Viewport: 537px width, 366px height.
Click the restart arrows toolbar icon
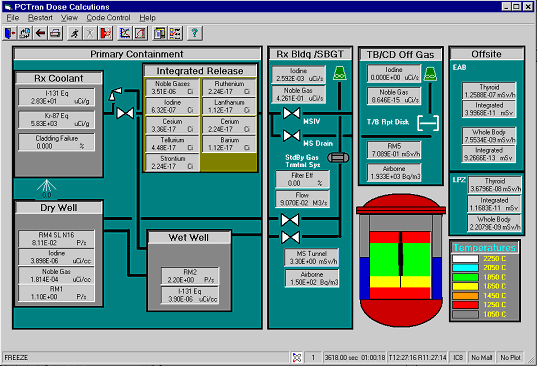[x=25, y=33]
